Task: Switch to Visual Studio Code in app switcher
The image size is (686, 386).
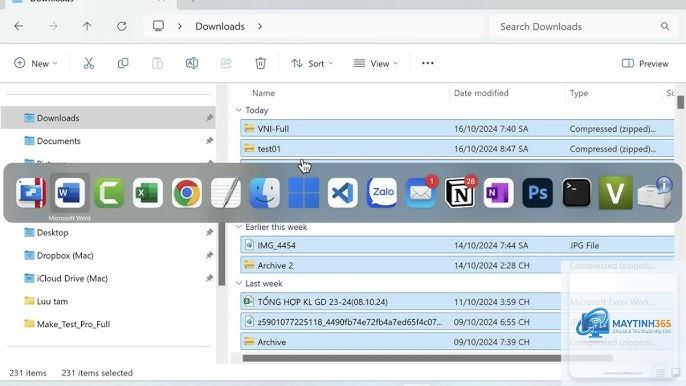Action: coord(343,193)
